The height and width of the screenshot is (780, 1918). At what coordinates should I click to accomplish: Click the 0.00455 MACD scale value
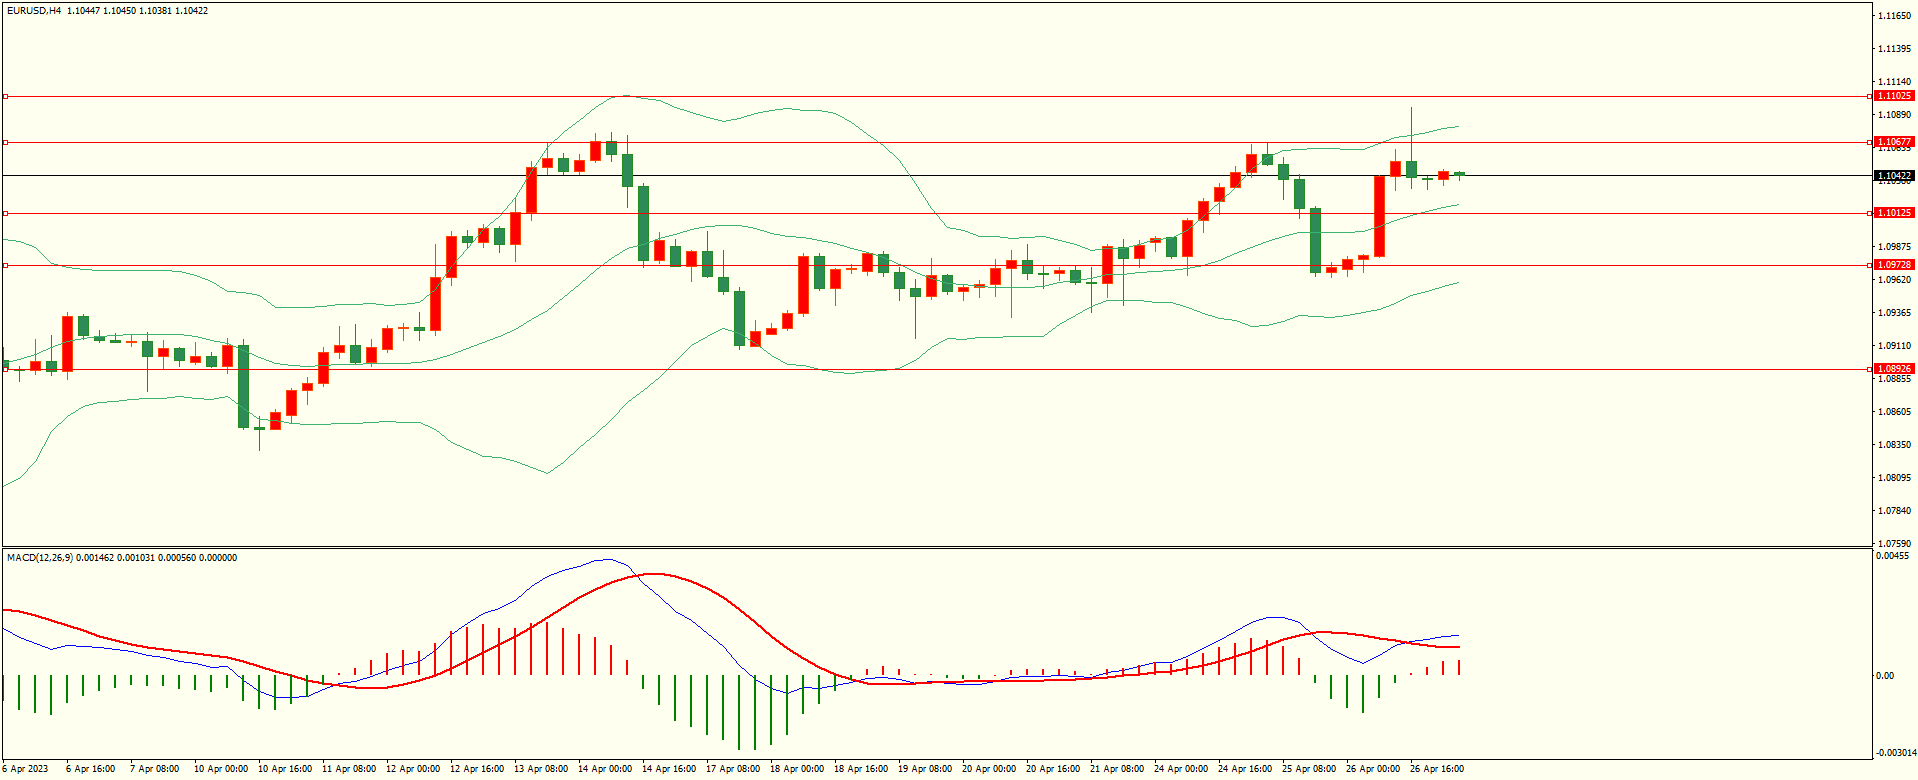click(1892, 556)
